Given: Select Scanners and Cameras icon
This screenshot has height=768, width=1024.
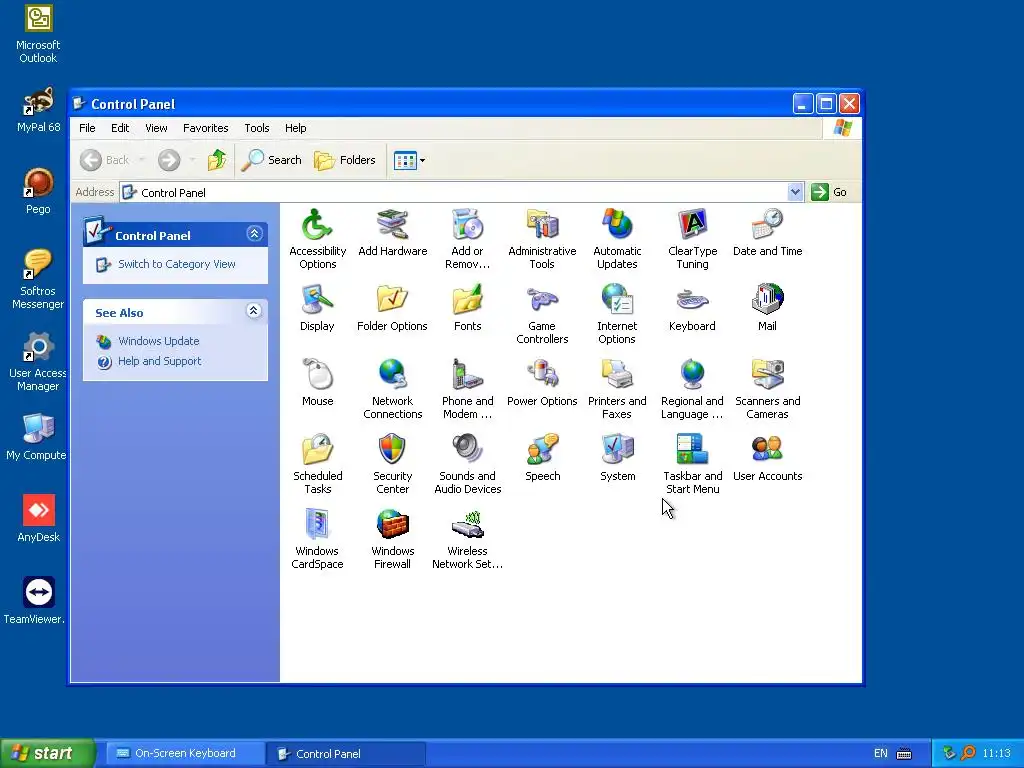Looking at the screenshot, I should pos(767,389).
